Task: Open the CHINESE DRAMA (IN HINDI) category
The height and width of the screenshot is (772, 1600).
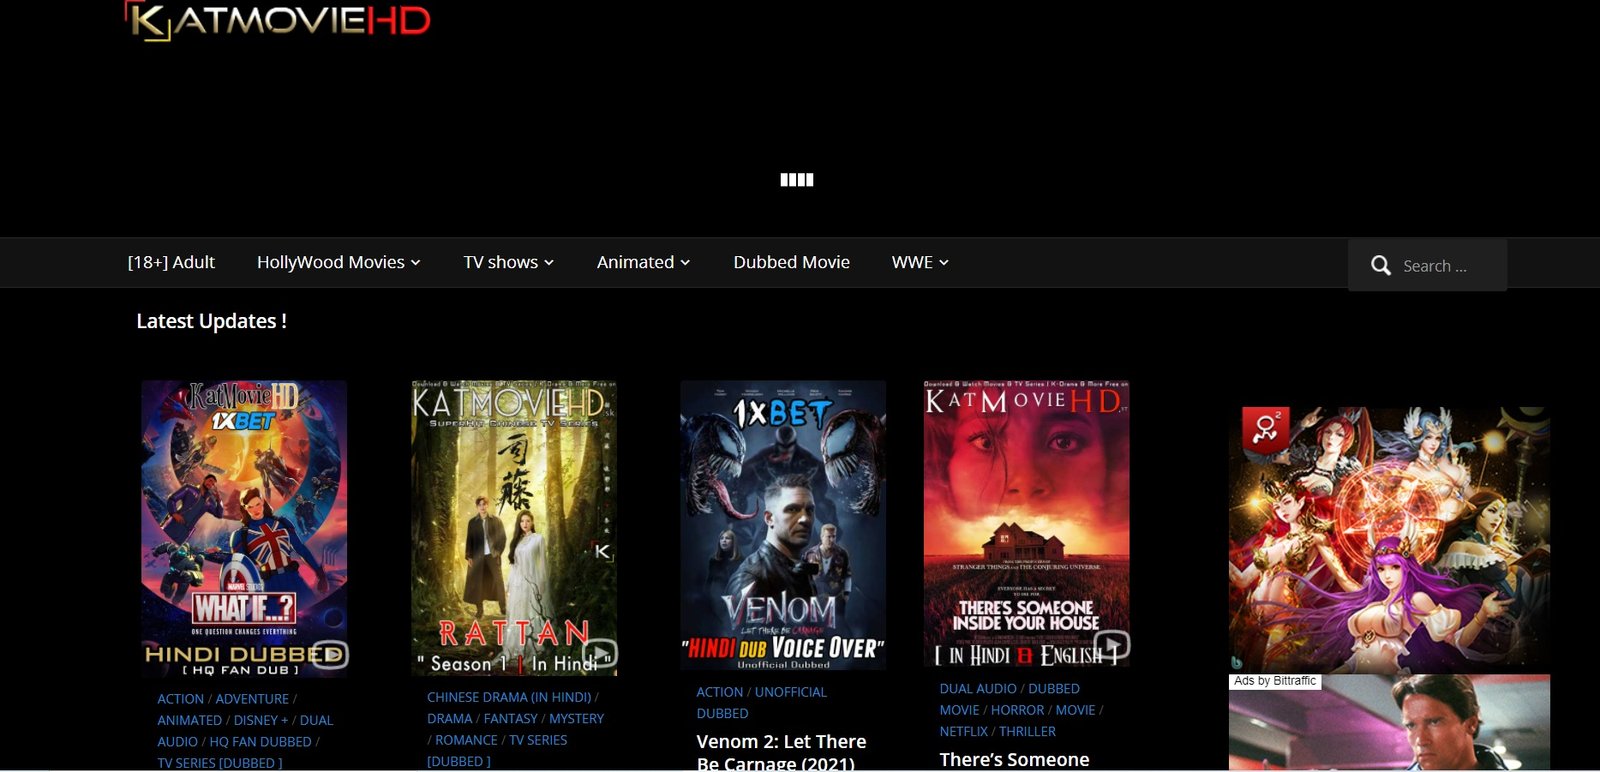Action: [x=509, y=697]
